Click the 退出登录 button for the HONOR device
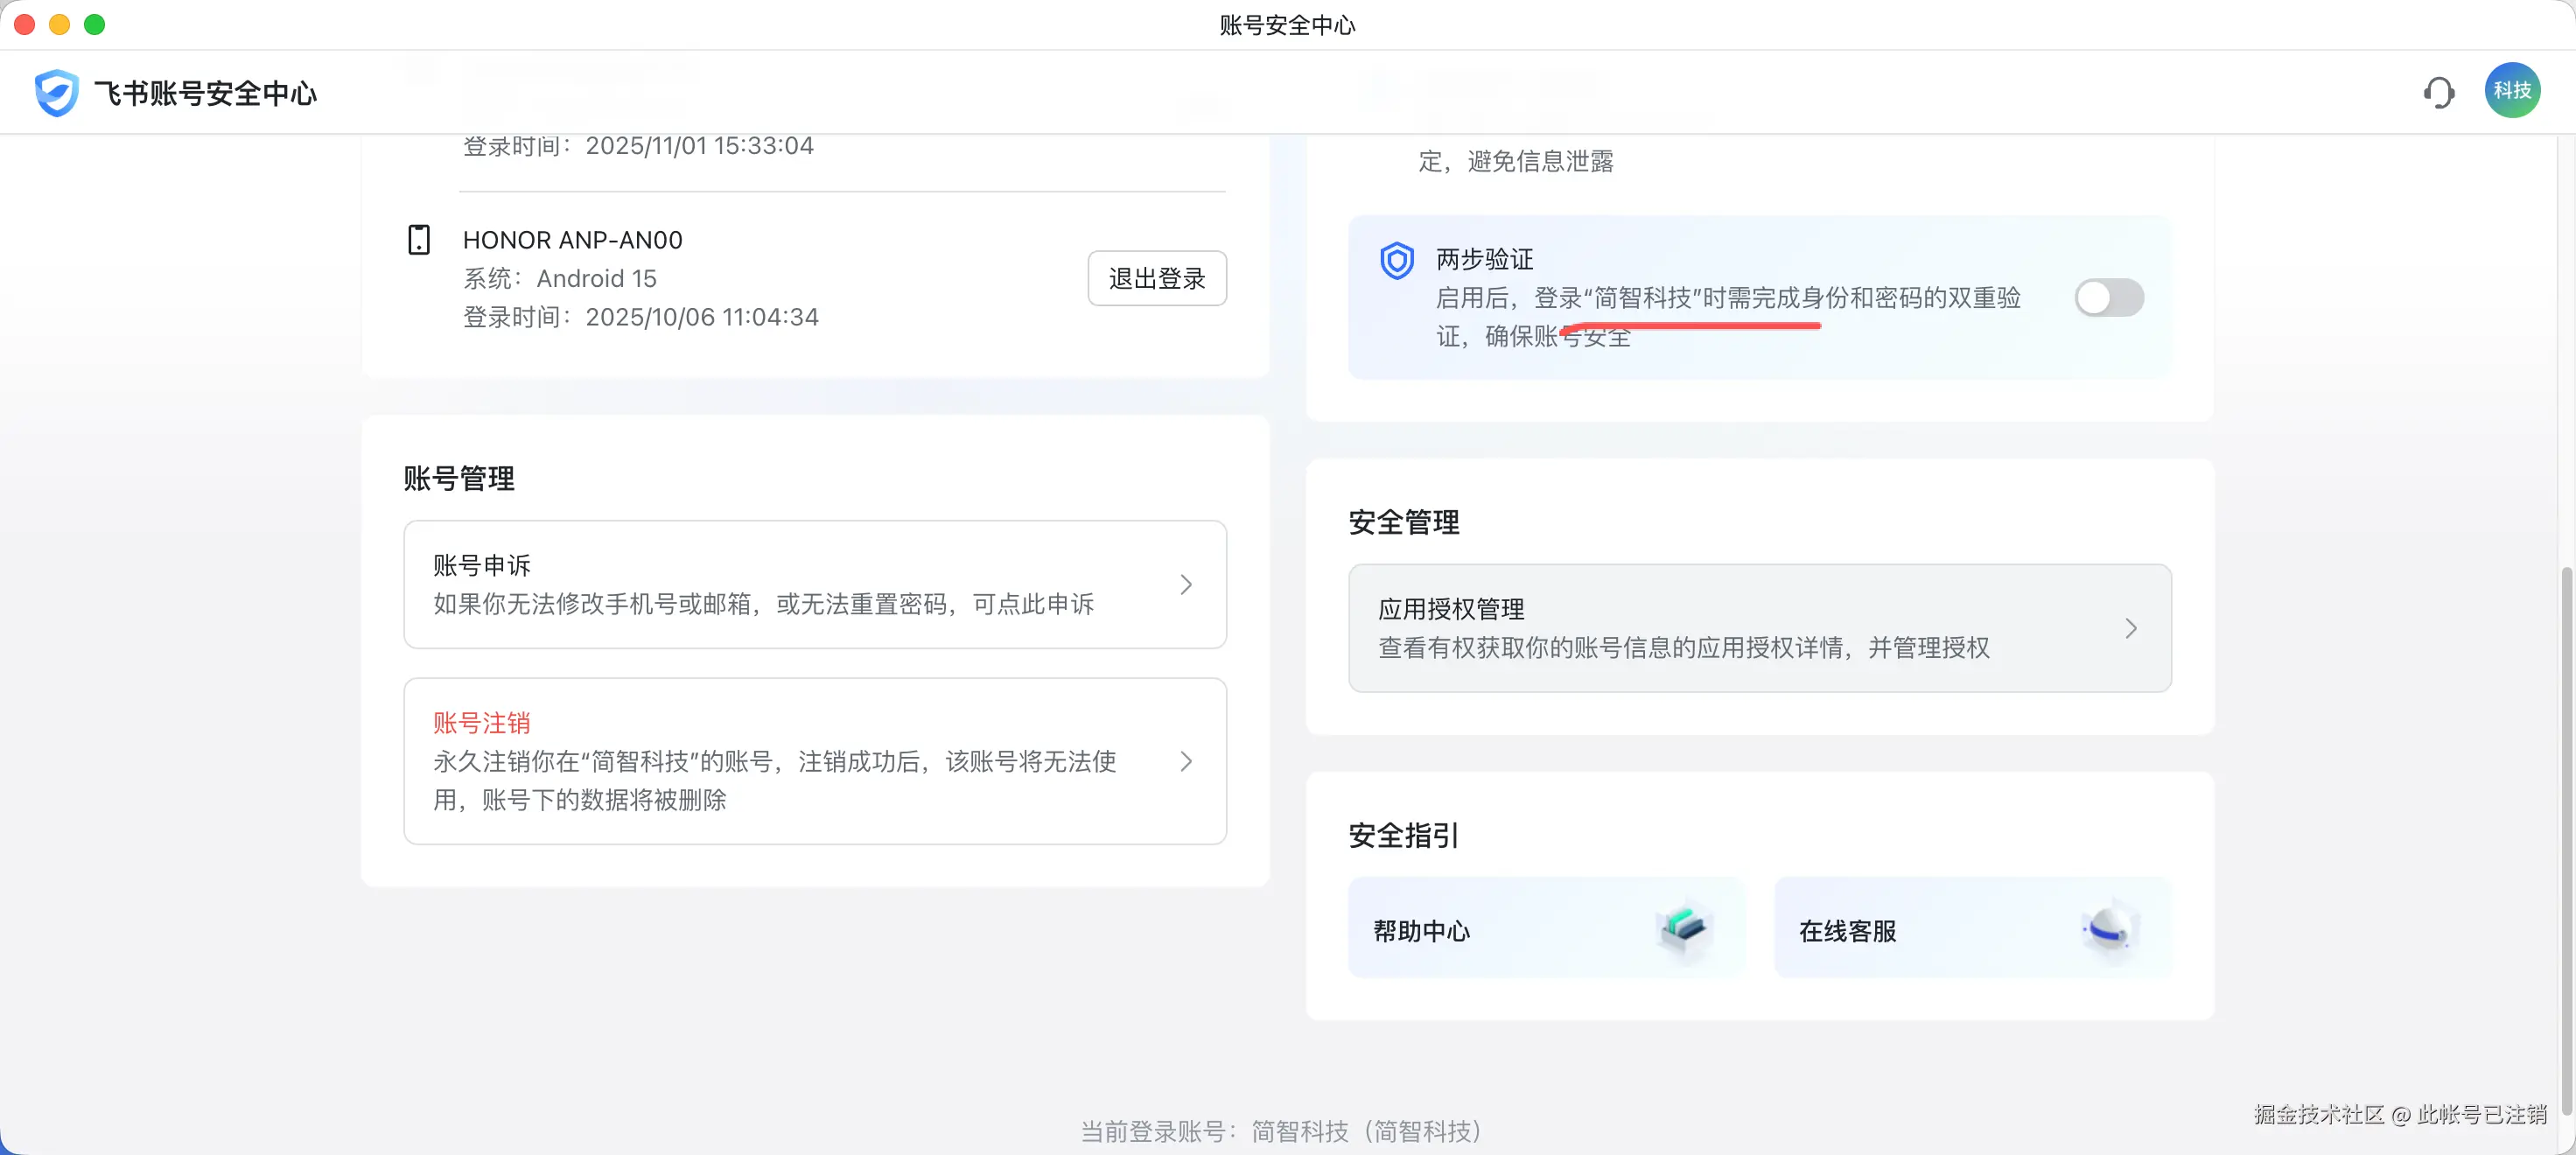Image resolution: width=2576 pixels, height=1155 pixels. [x=1156, y=278]
